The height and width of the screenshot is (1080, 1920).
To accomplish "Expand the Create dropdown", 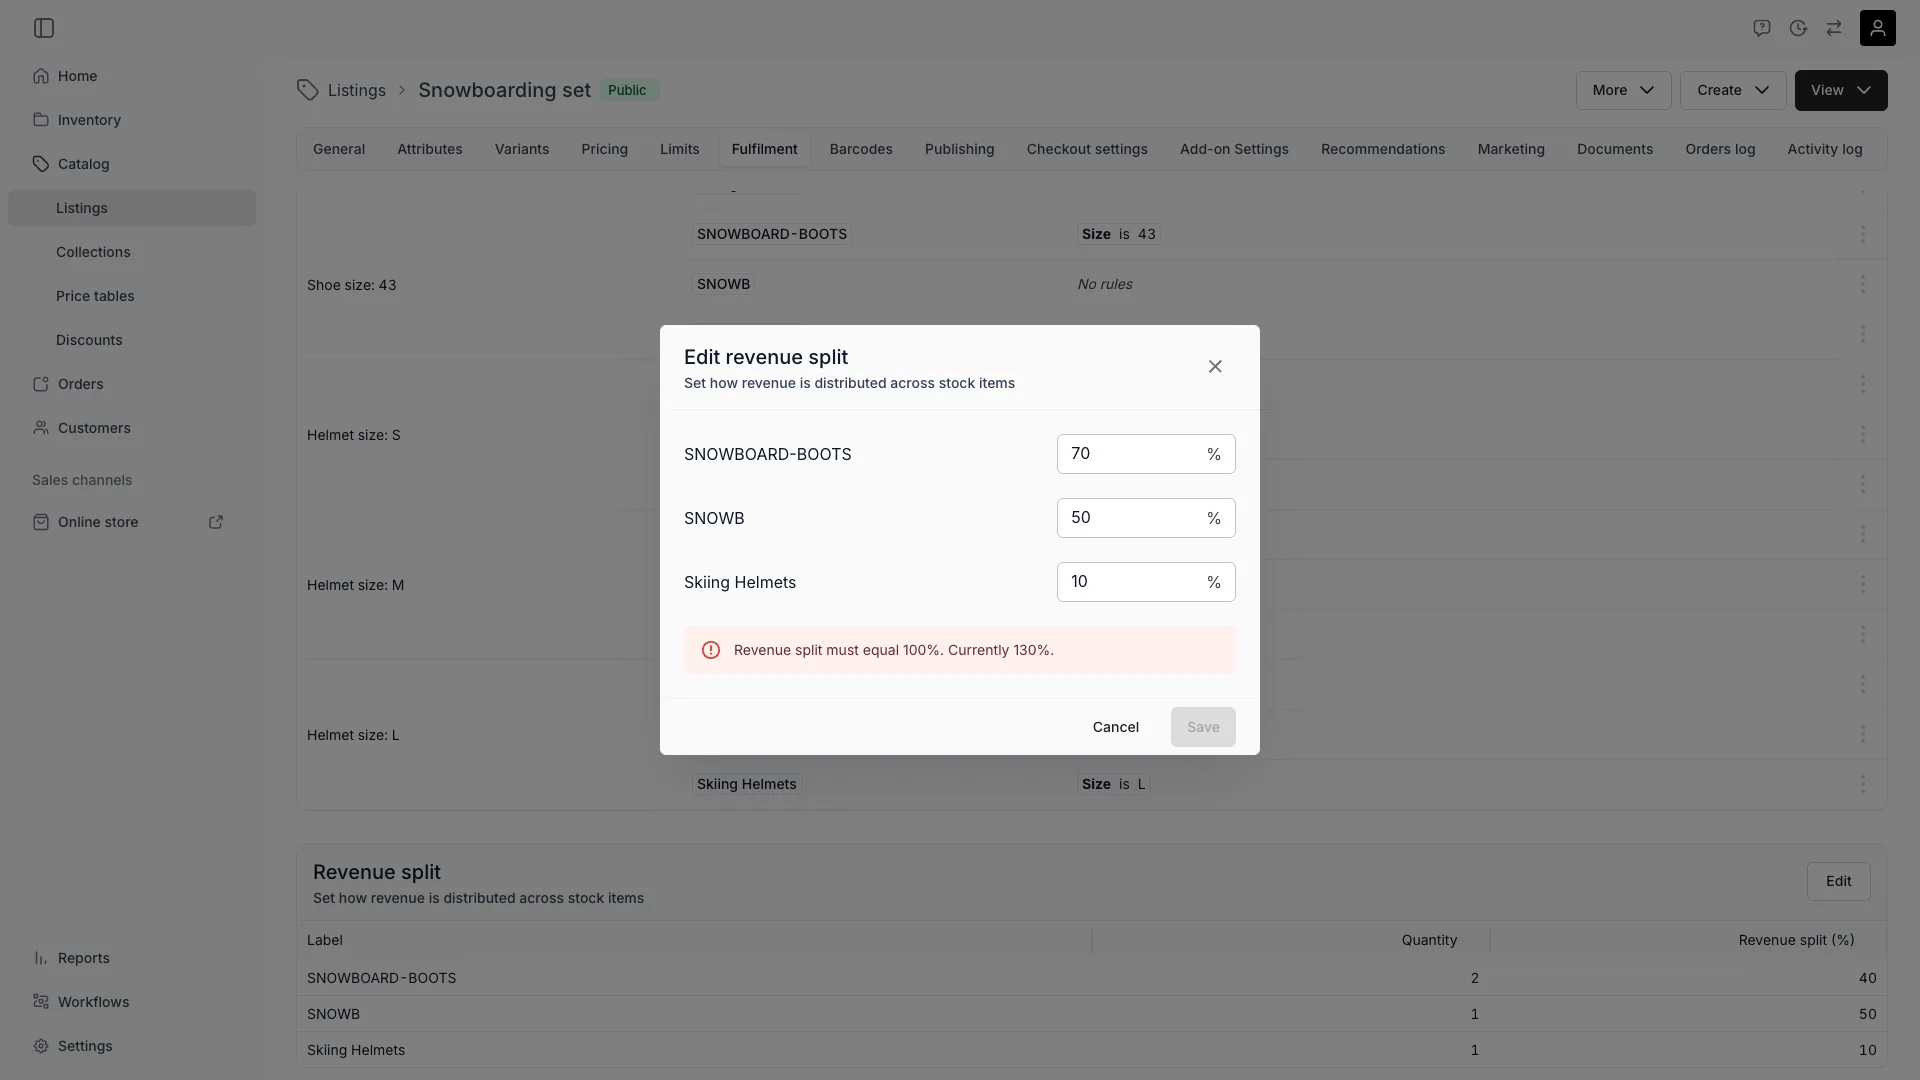I will [1733, 90].
